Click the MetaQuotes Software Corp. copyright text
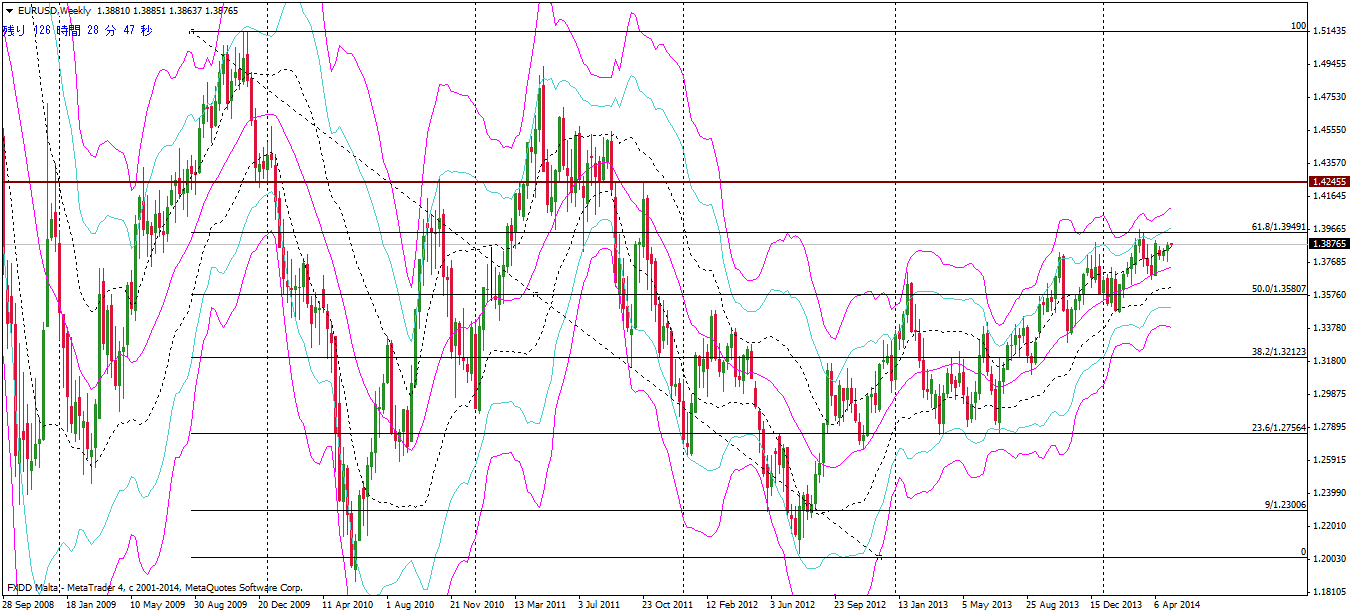 click(x=244, y=588)
